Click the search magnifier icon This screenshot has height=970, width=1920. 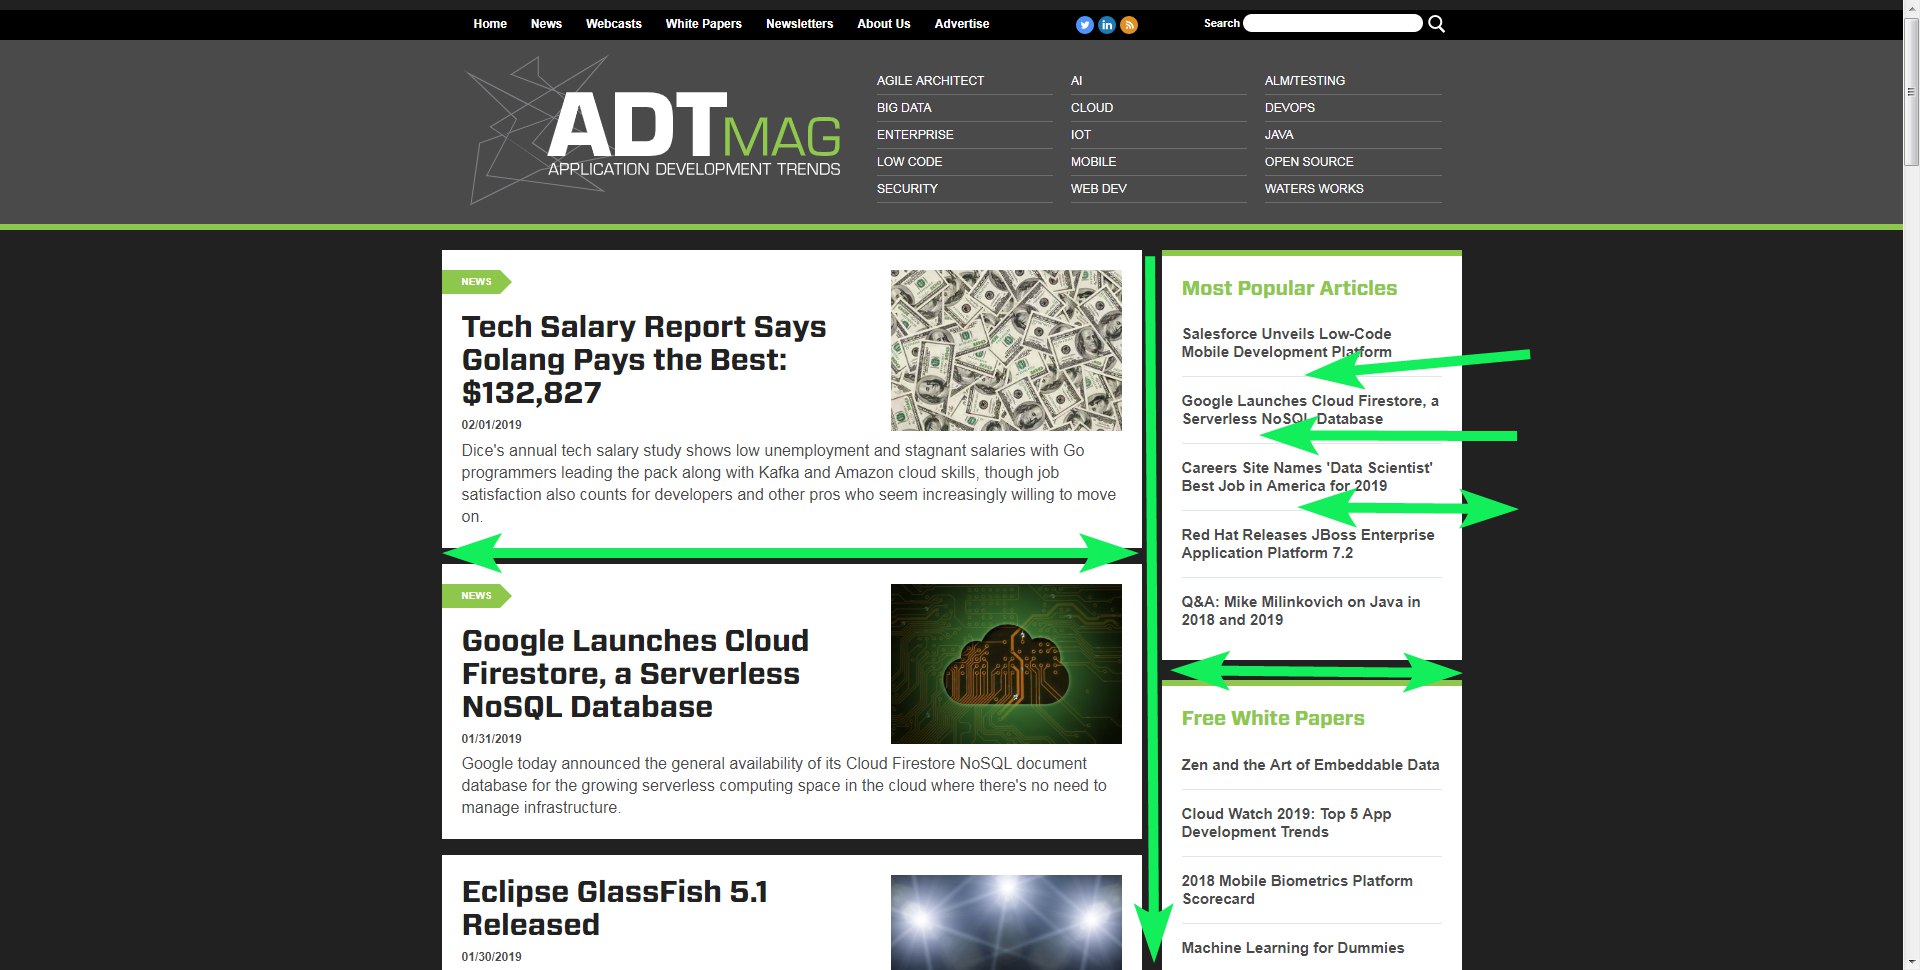(1436, 24)
